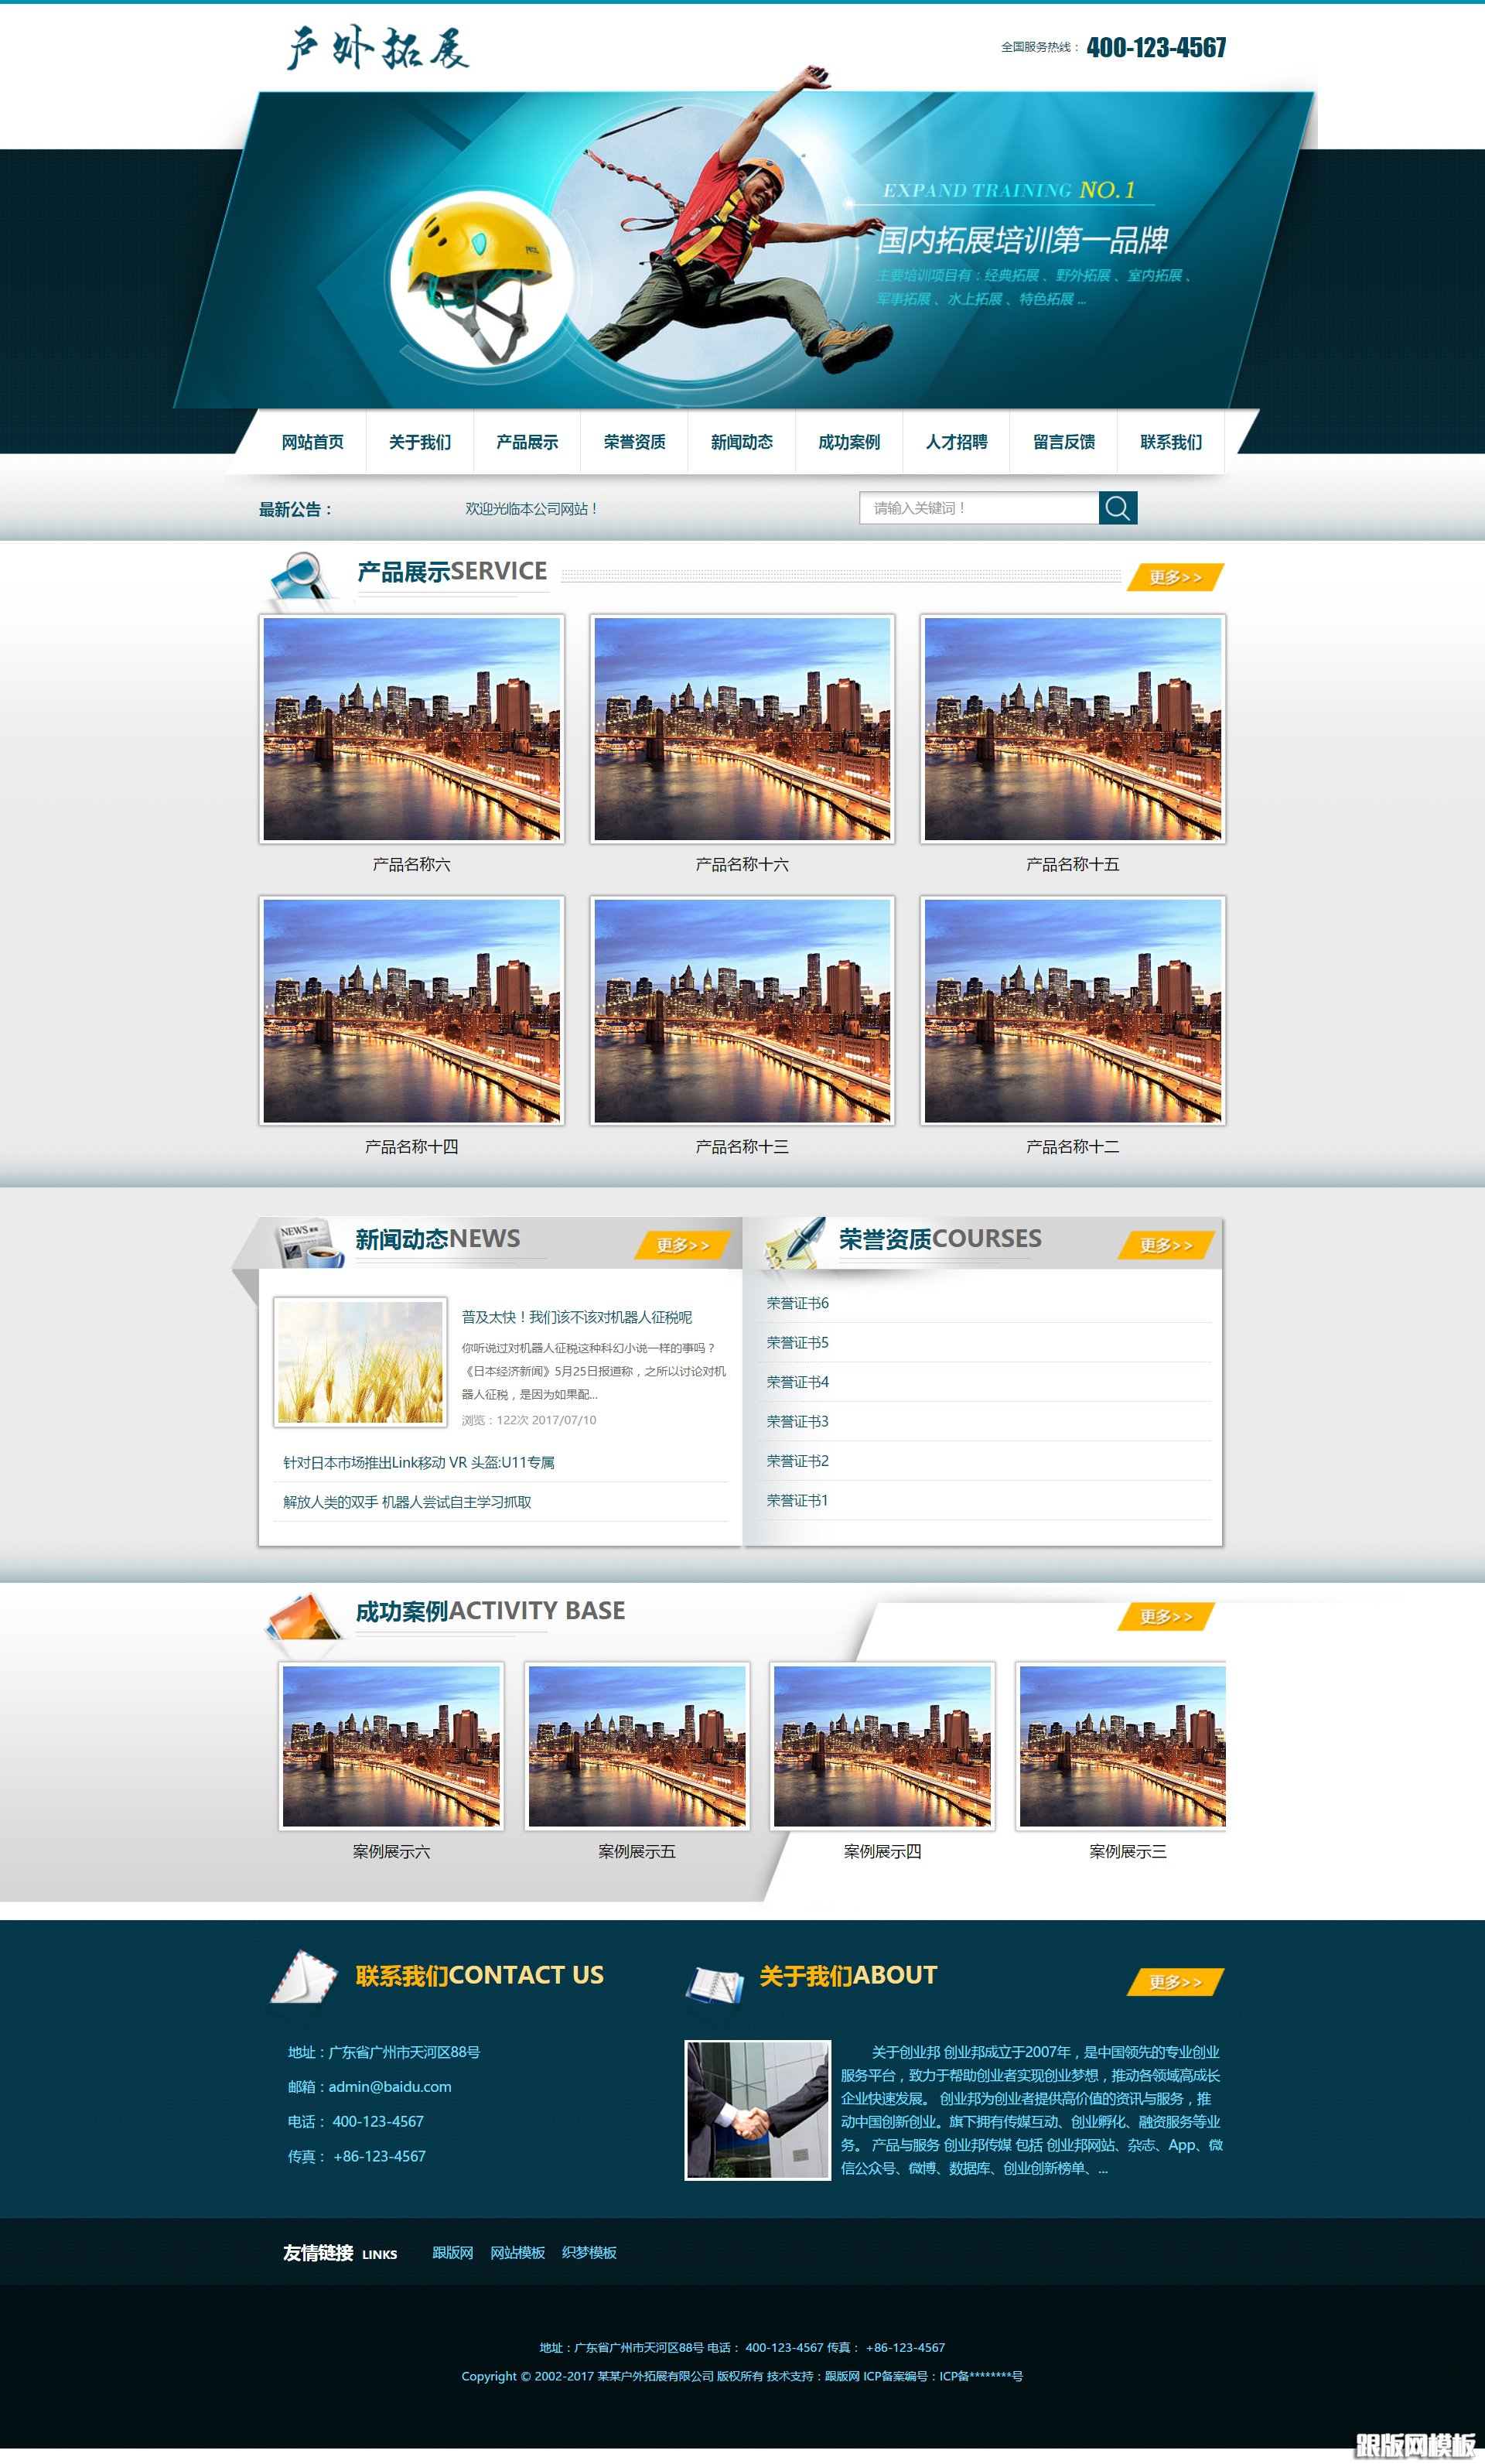Click the 织梦模板 friendly link
Screen dimensions: 1485x2464
(x=589, y=2252)
